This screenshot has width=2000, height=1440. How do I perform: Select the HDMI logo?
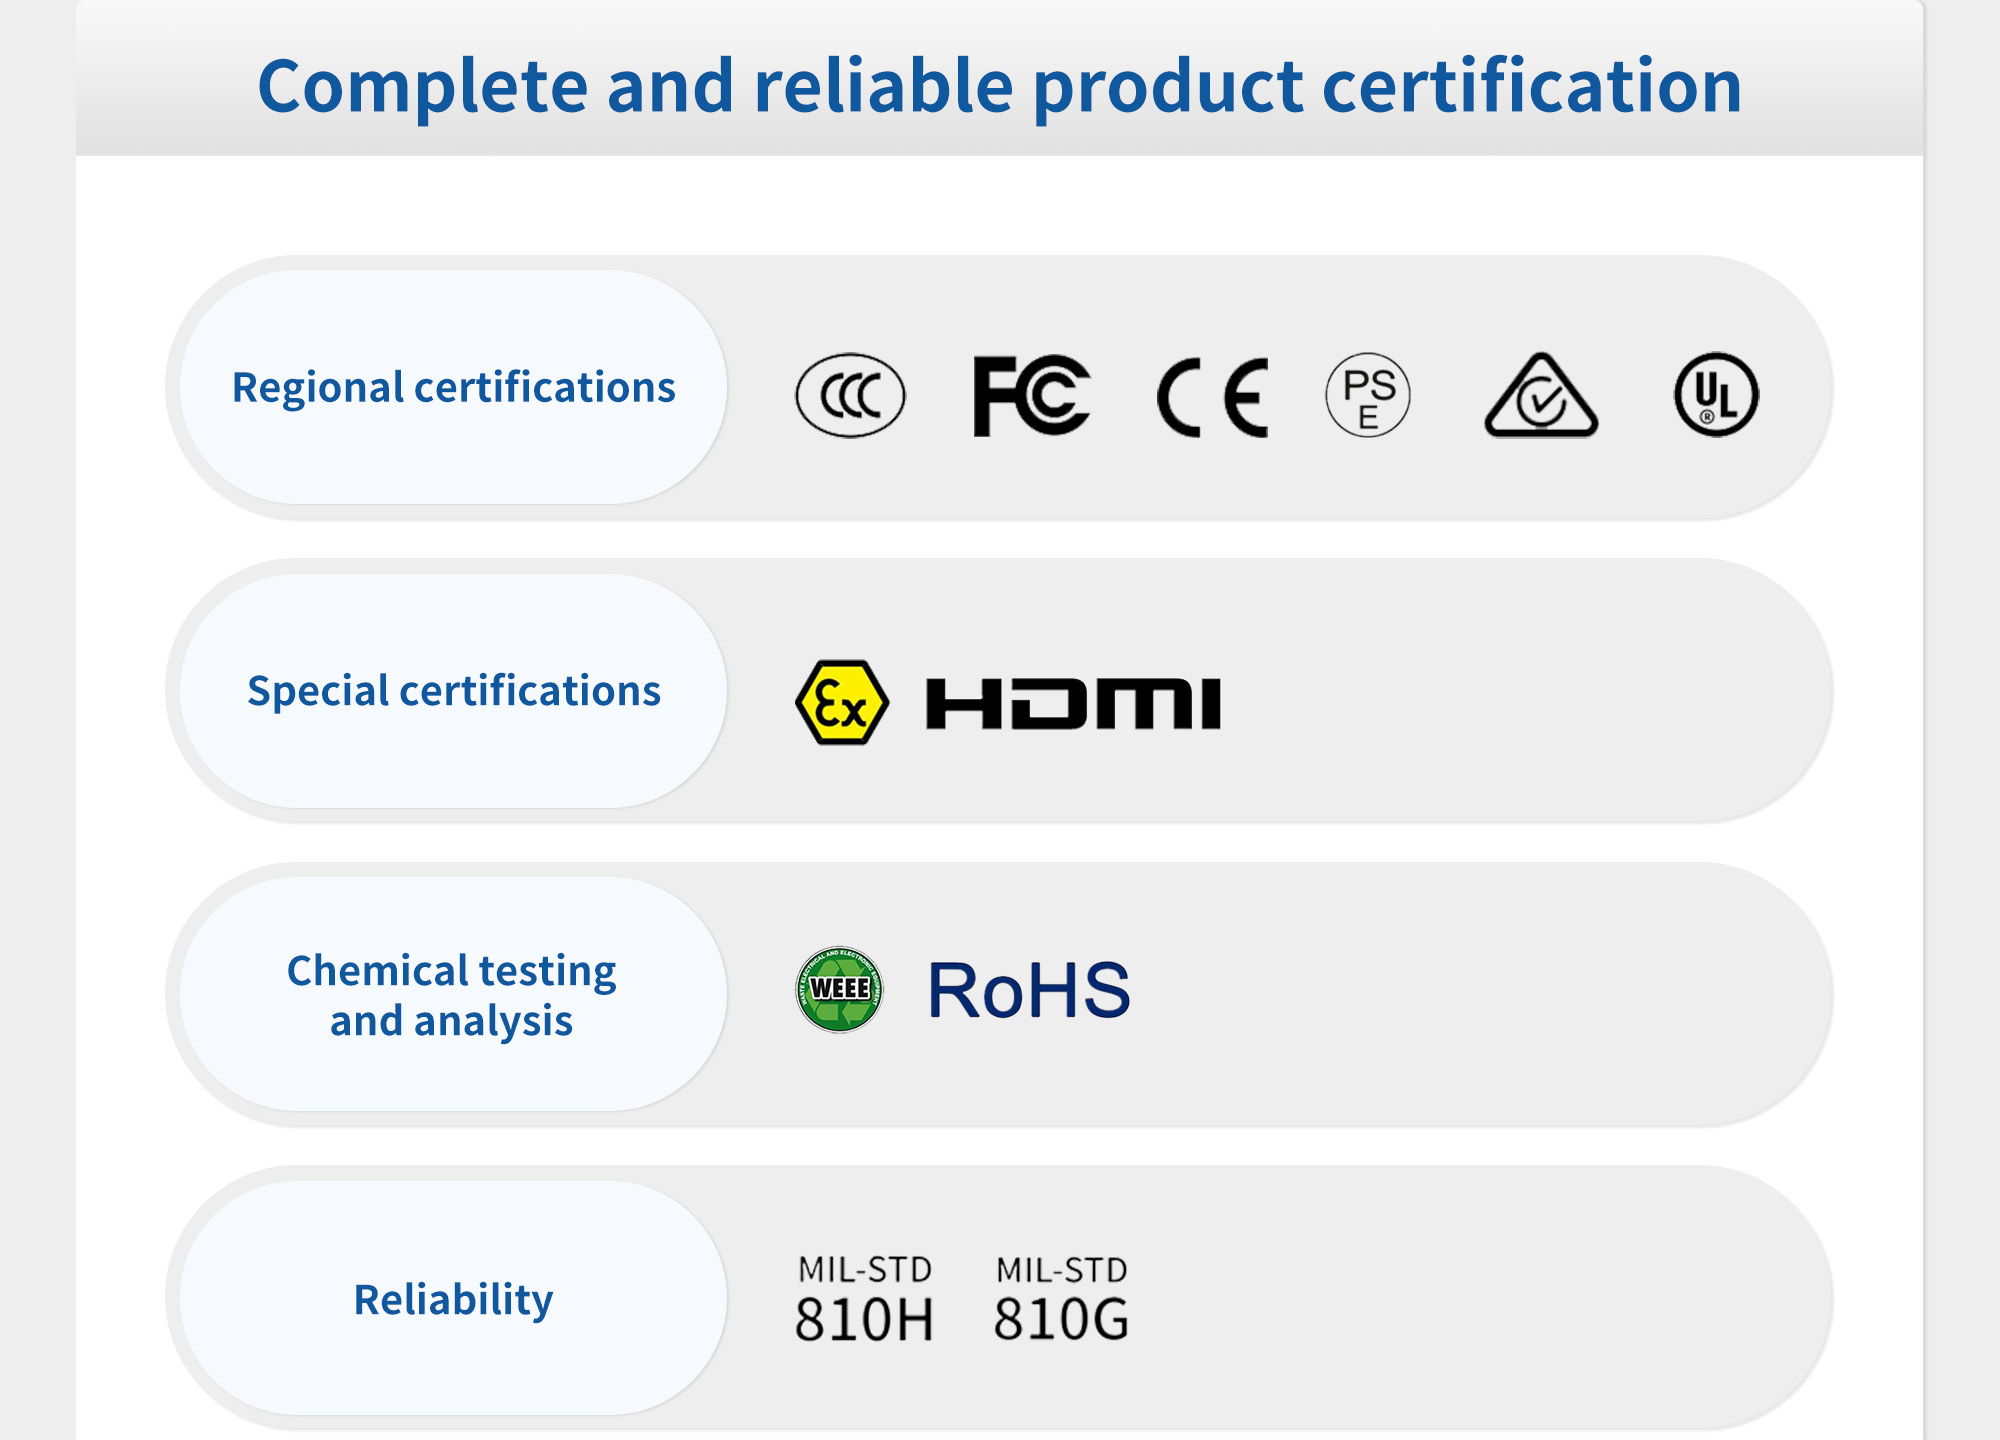1073,703
